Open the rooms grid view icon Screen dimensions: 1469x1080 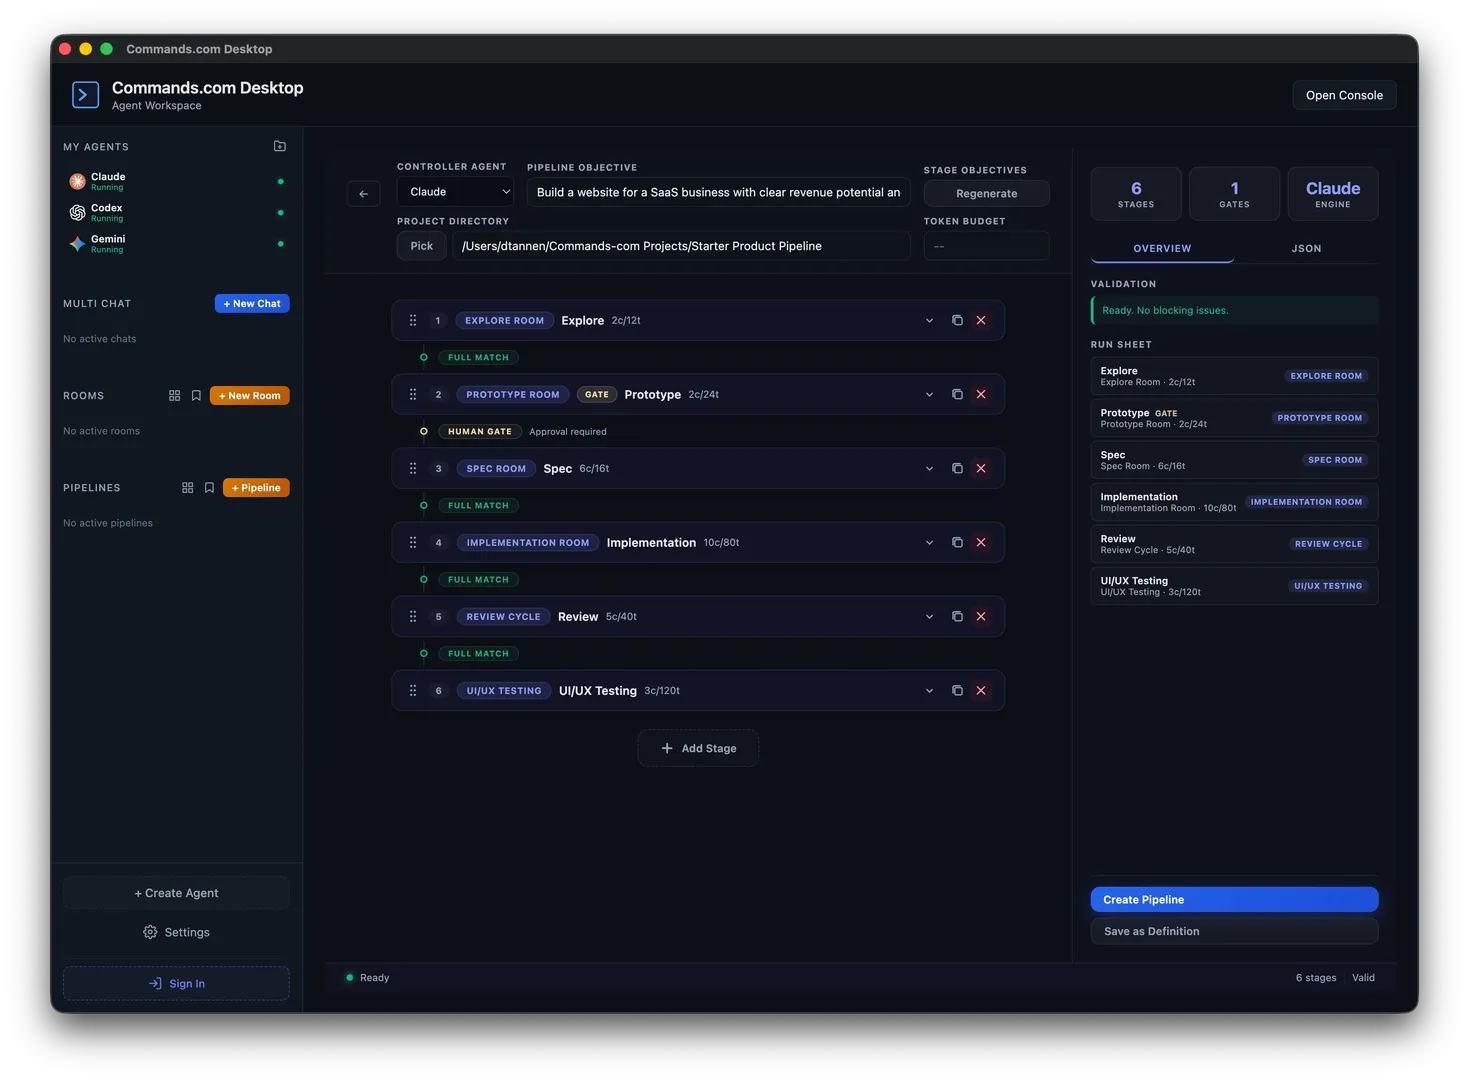pos(174,396)
